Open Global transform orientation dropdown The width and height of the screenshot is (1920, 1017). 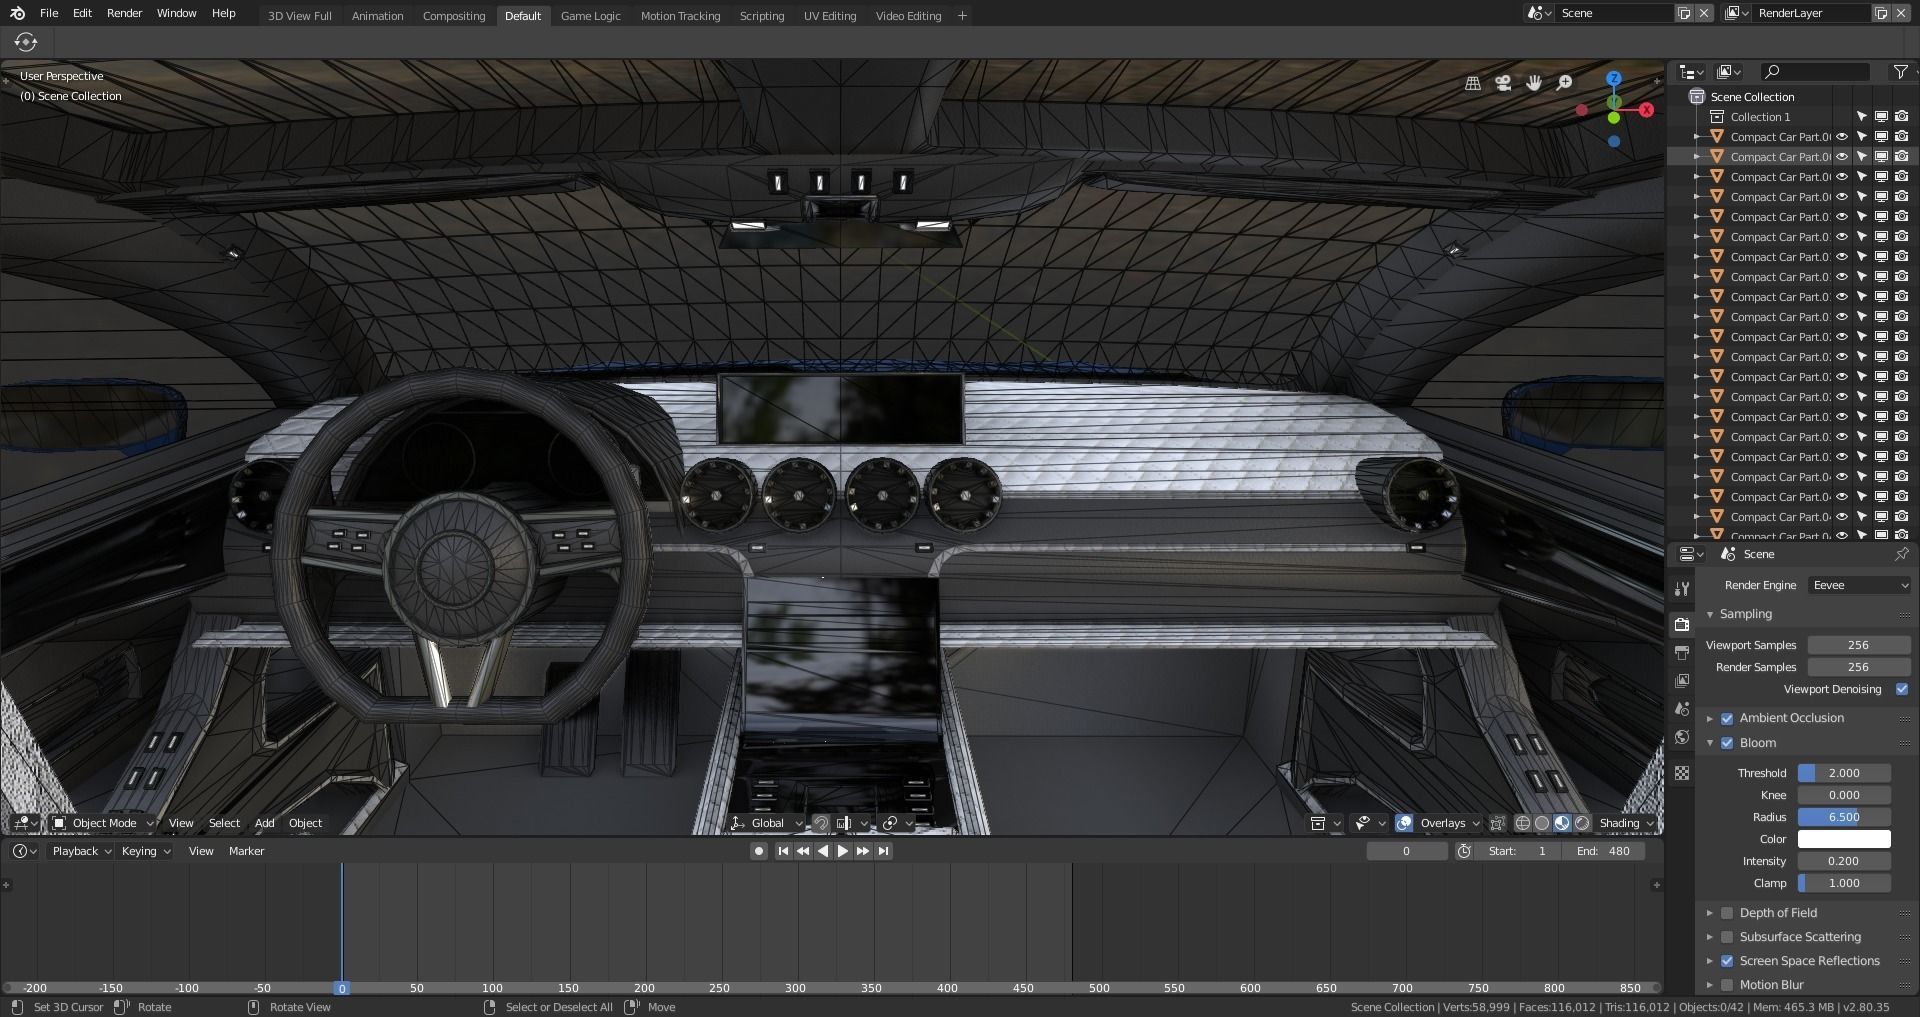coord(767,823)
